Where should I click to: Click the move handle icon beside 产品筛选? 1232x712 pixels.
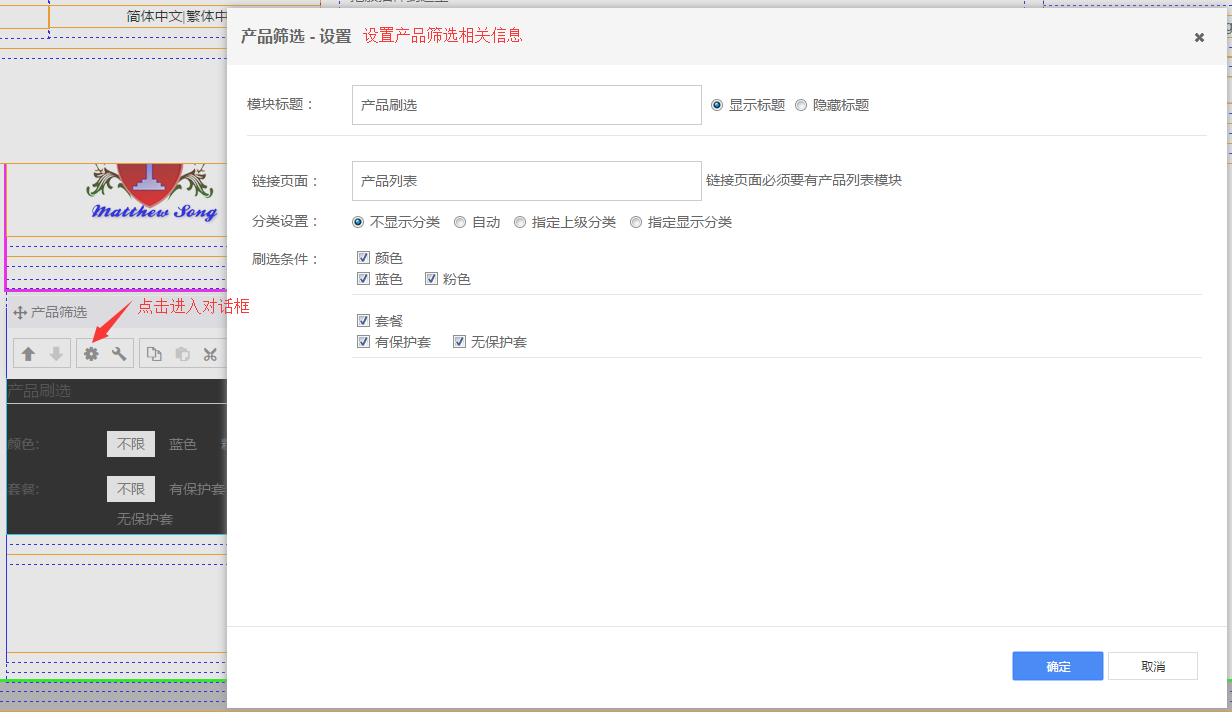(19, 313)
